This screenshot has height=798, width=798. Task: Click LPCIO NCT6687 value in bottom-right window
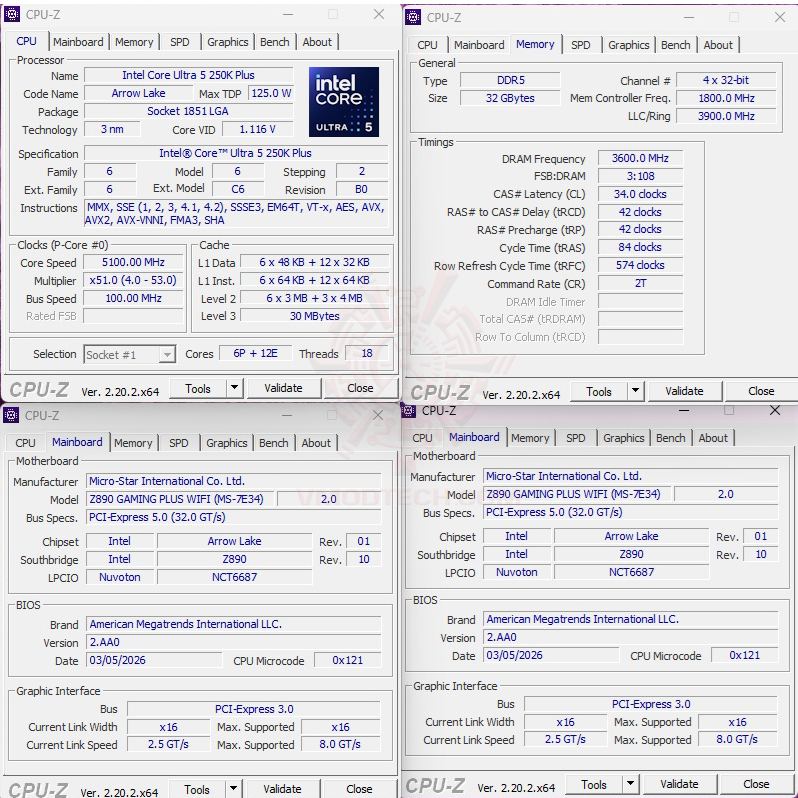click(632, 573)
